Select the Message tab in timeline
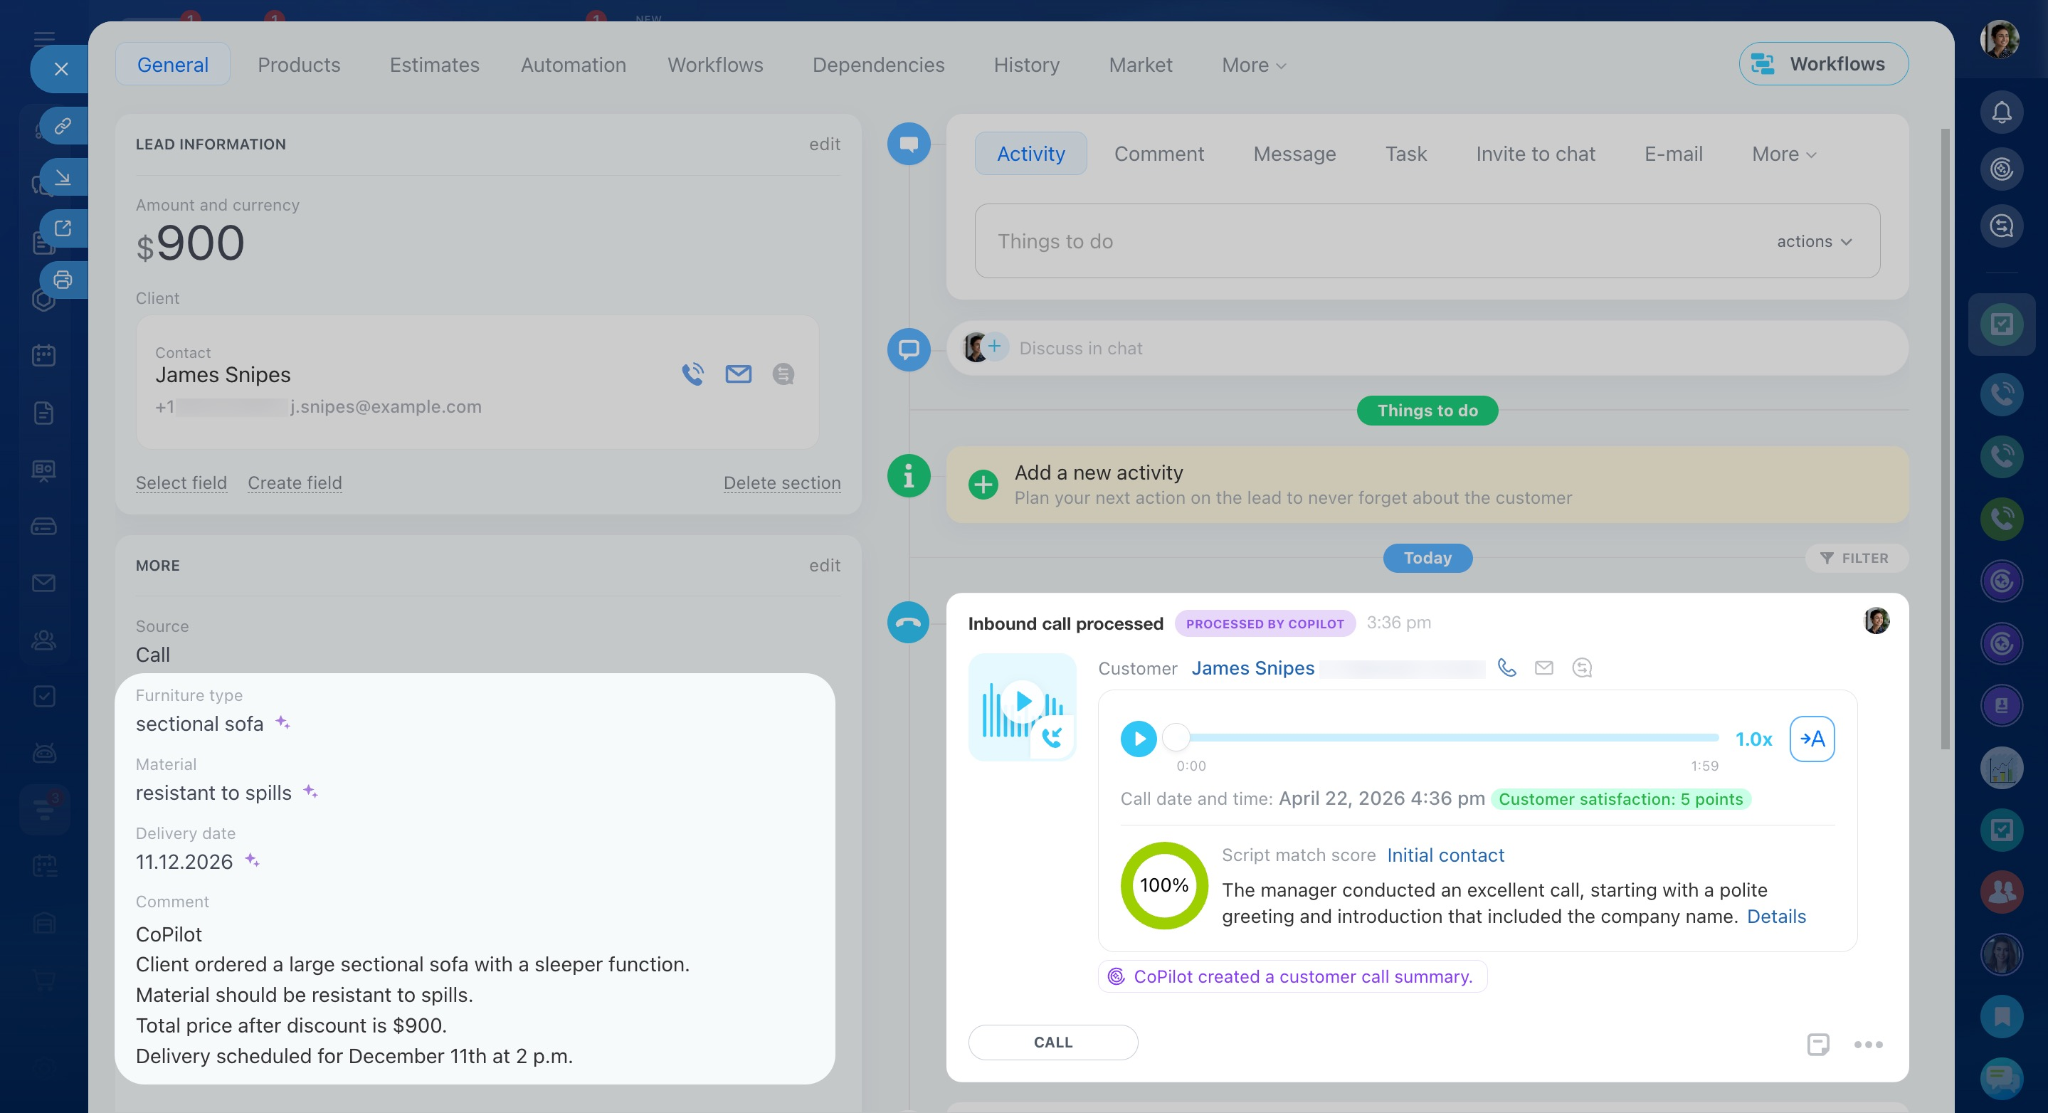 [1294, 154]
